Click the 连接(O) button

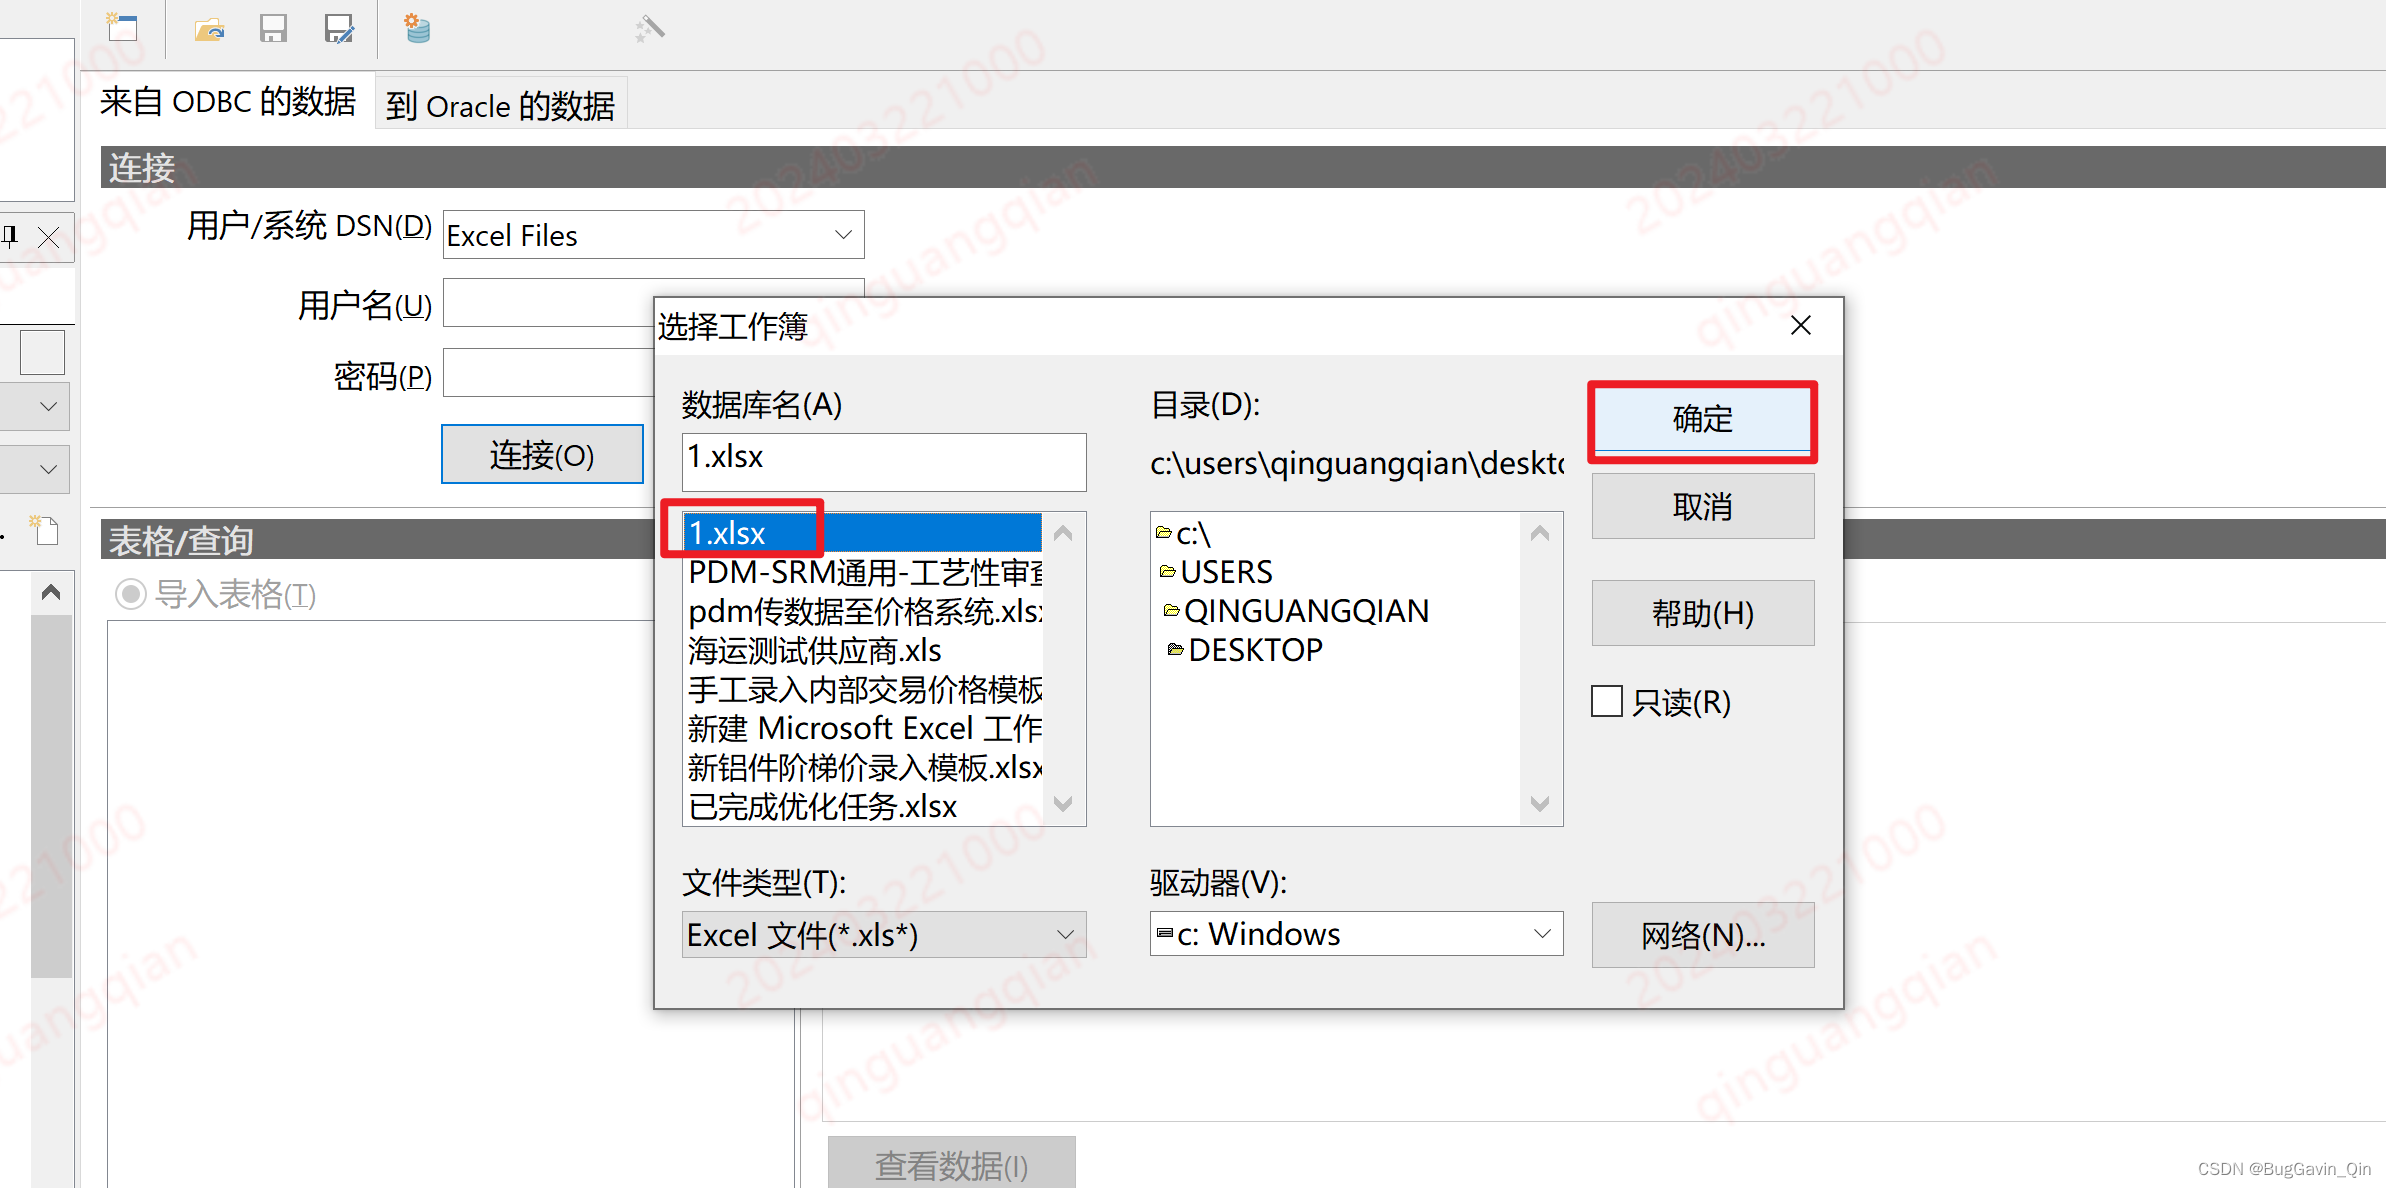point(542,455)
